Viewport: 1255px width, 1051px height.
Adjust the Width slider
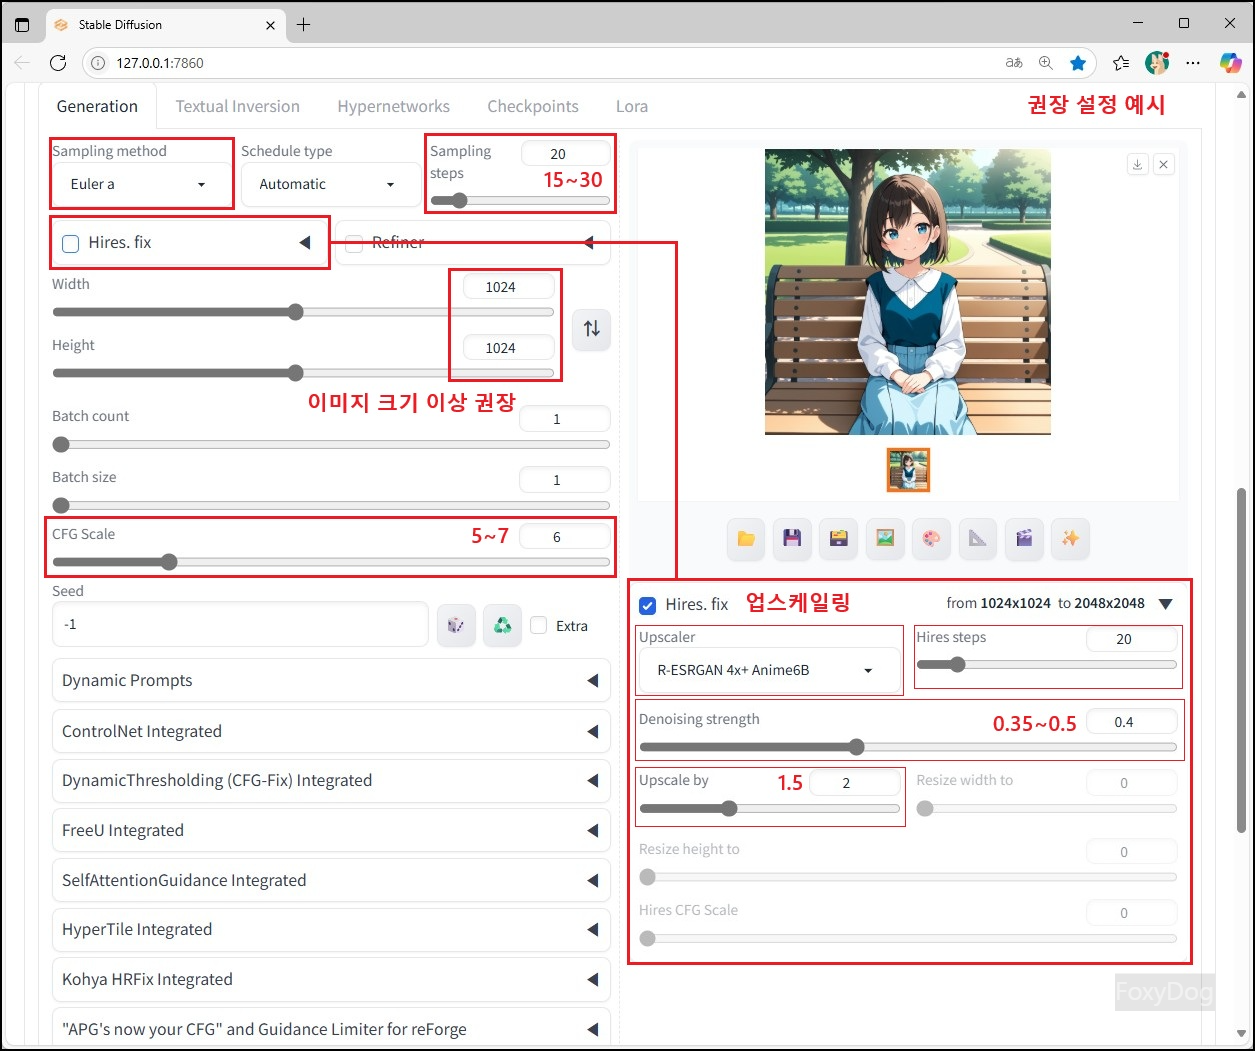click(x=303, y=312)
